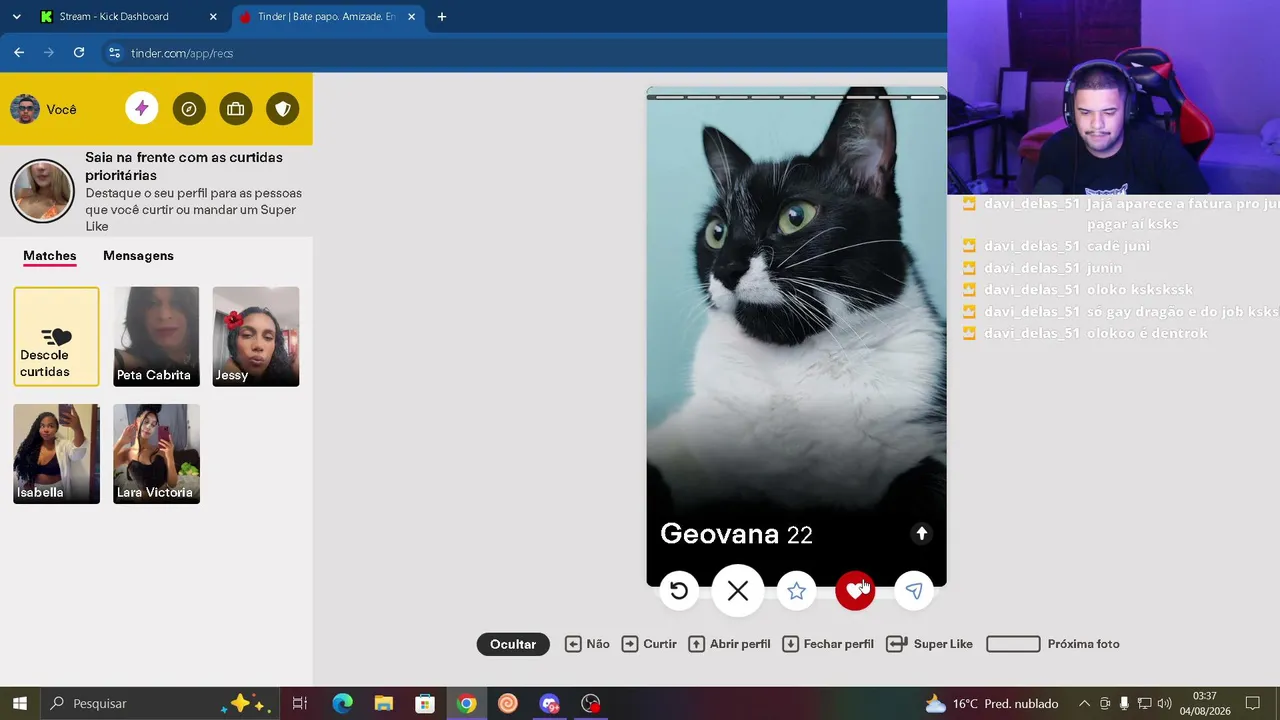Open the match Peta Cabrita

156,336
